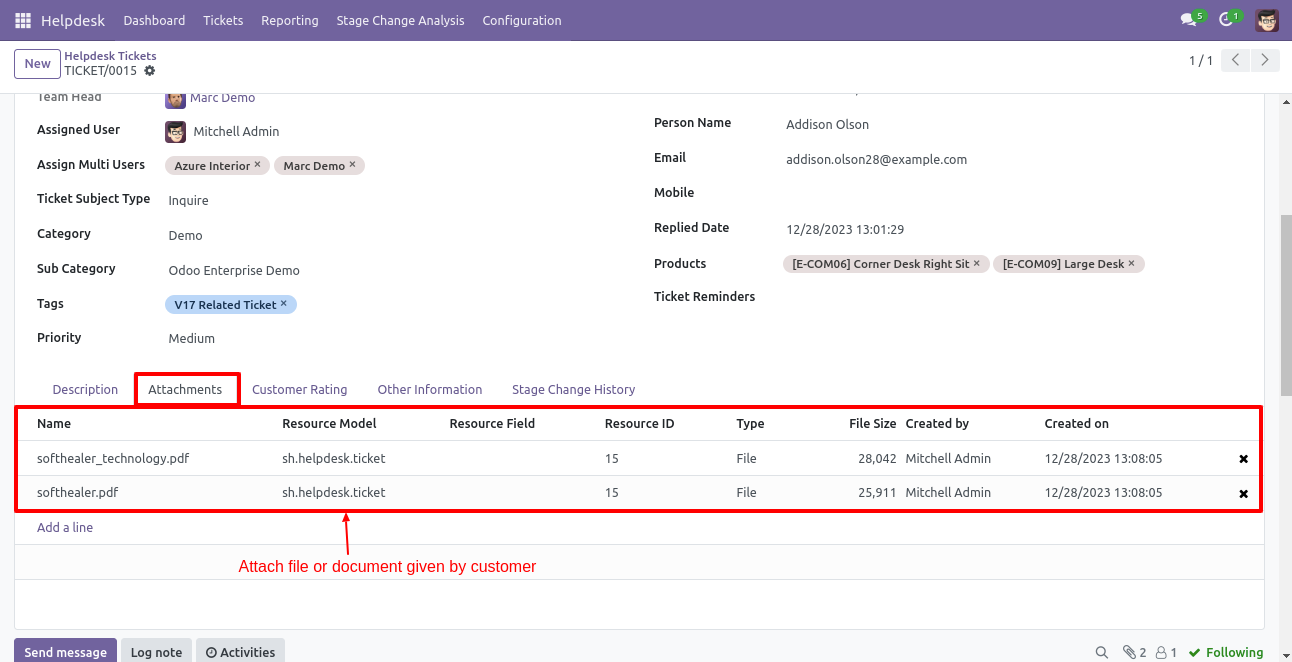This screenshot has height=662, width=1292.
Task: Switch to the Description tab
Action: pos(85,389)
